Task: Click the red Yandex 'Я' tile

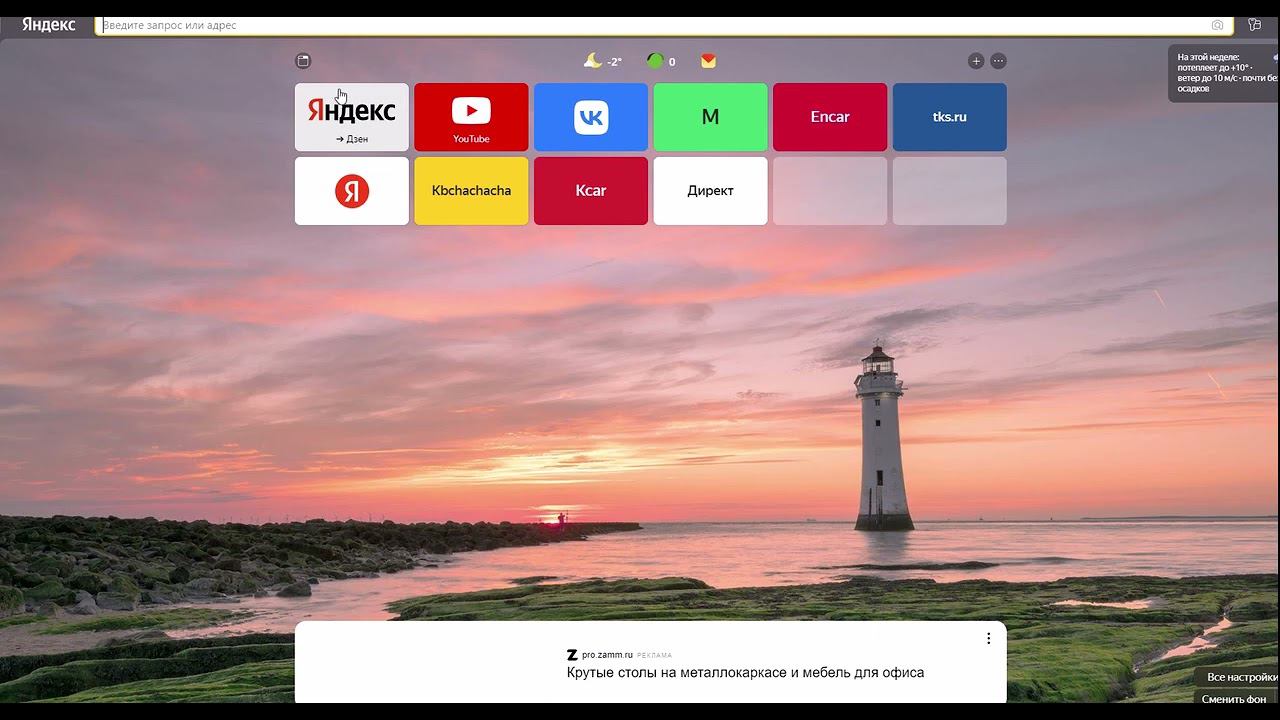Action: [x=351, y=191]
